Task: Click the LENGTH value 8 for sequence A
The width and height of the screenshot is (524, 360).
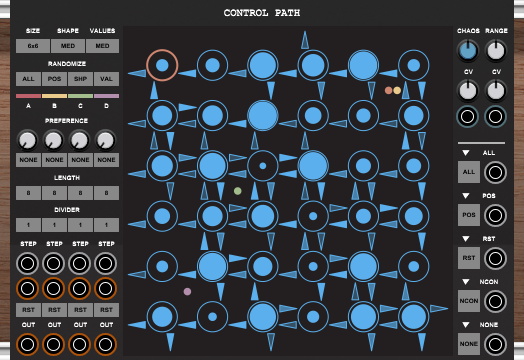Action: pos(28,193)
